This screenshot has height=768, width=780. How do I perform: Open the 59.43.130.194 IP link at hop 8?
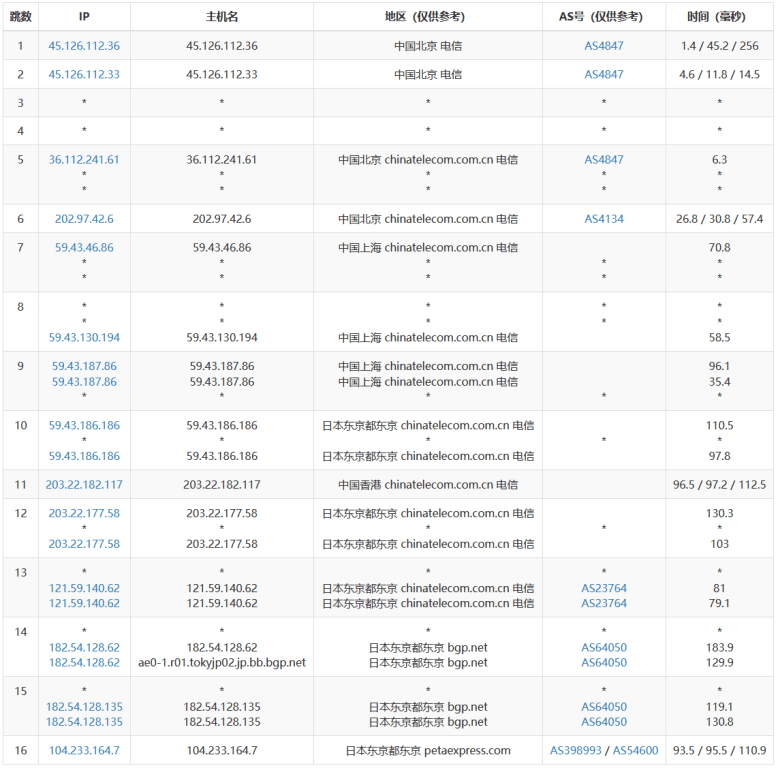[x=84, y=338]
